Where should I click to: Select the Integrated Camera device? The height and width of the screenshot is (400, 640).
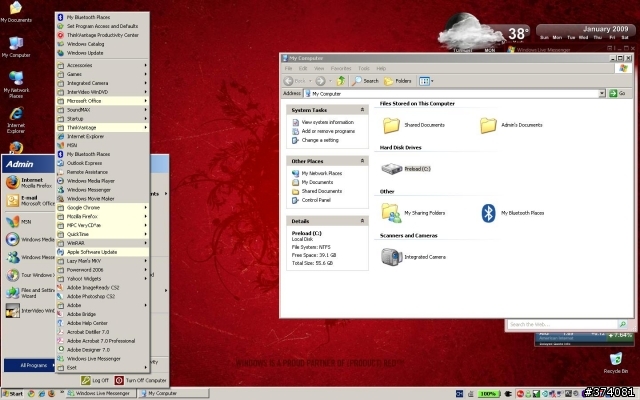413,257
